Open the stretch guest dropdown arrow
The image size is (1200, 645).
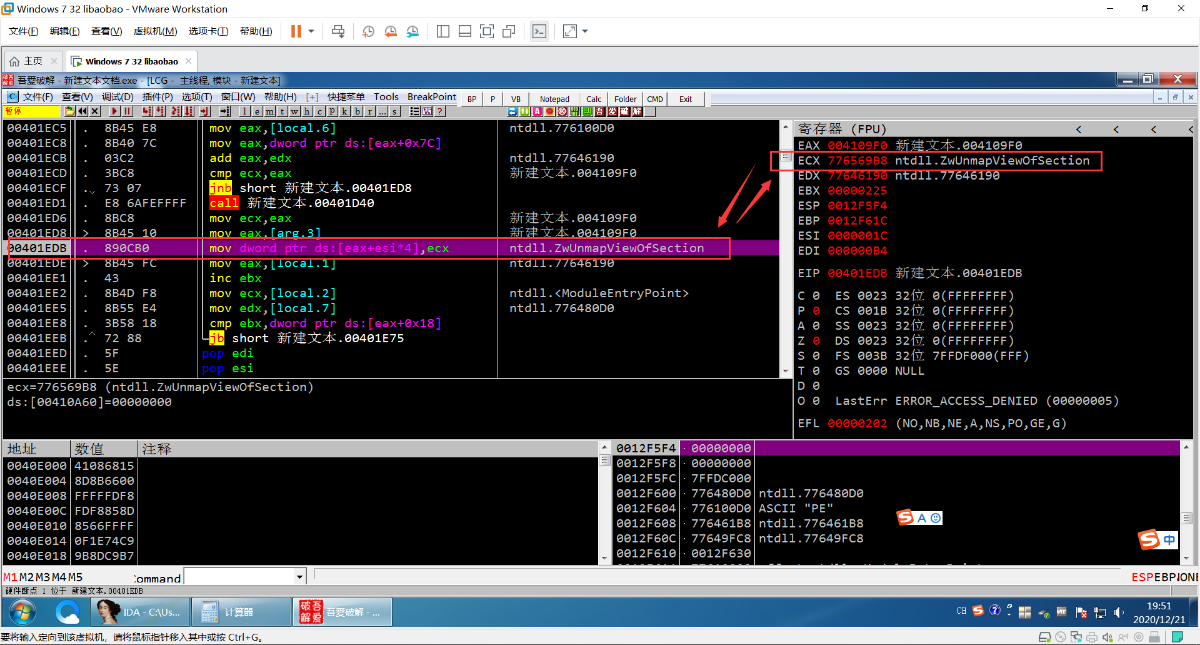coord(584,31)
